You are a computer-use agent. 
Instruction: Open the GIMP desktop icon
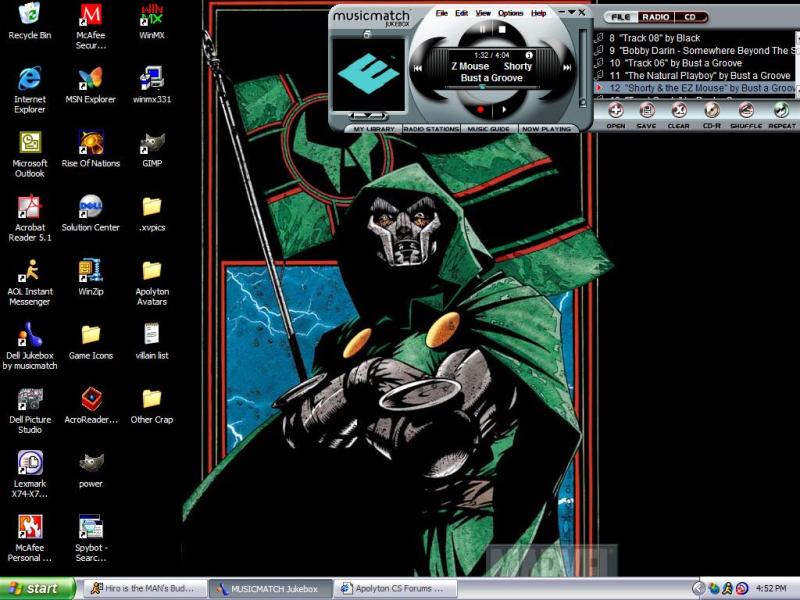click(152, 148)
